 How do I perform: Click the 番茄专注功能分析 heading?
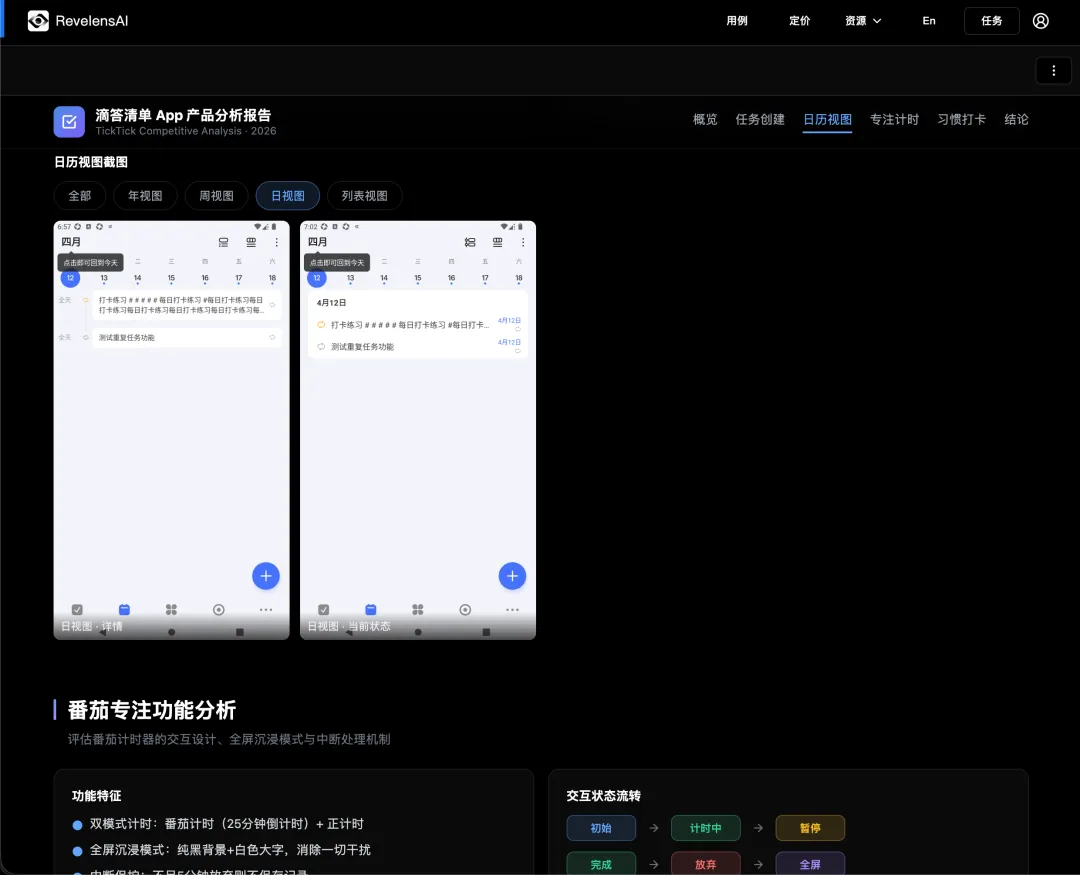pos(152,710)
